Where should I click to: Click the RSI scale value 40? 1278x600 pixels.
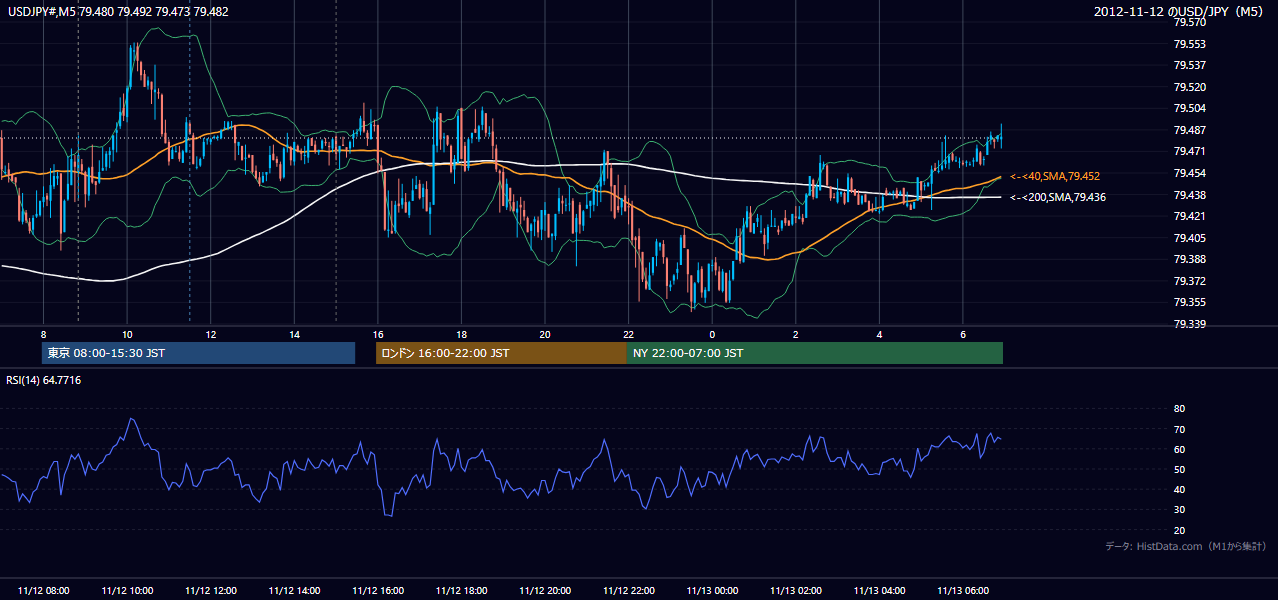tap(1179, 489)
